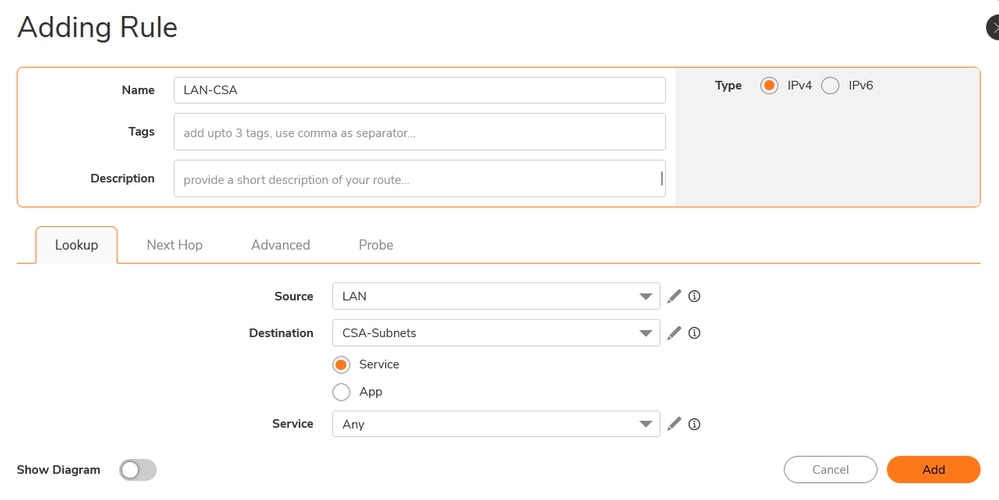Choose the App radio option
The height and width of the screenshot is (500, 999).
pos(342,392)
